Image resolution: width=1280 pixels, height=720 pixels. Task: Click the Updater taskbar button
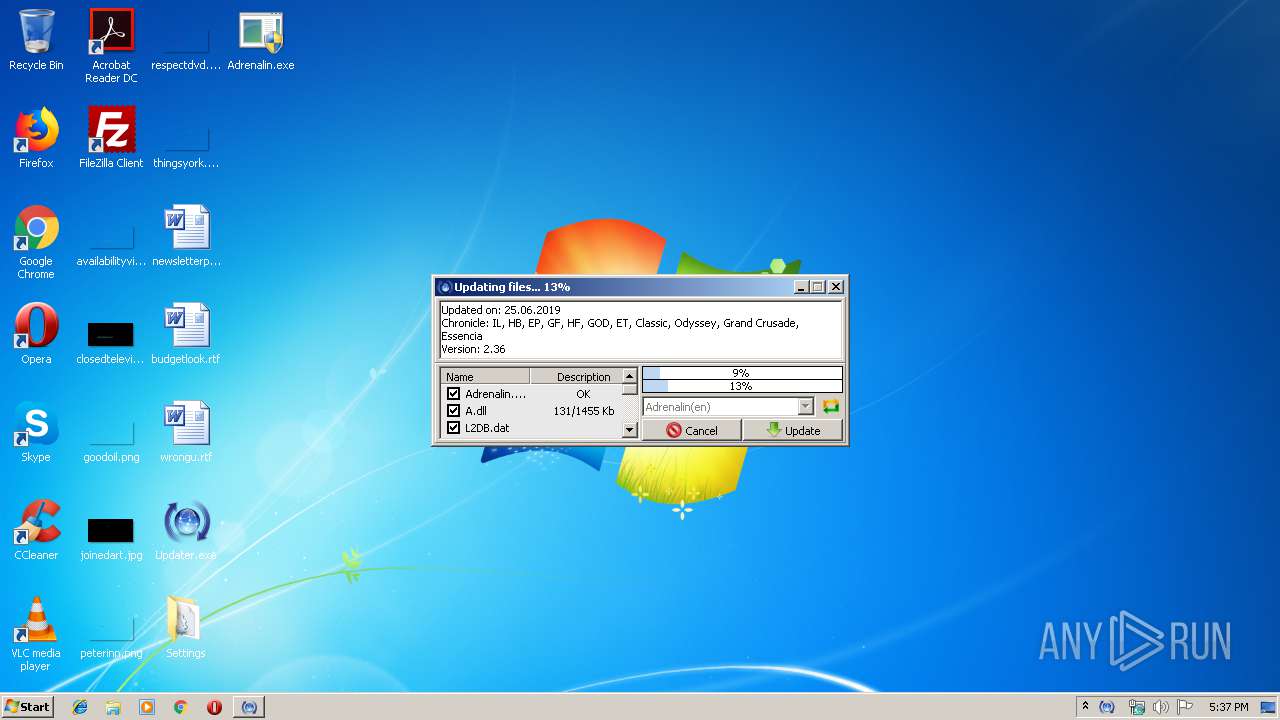(249, 707)
